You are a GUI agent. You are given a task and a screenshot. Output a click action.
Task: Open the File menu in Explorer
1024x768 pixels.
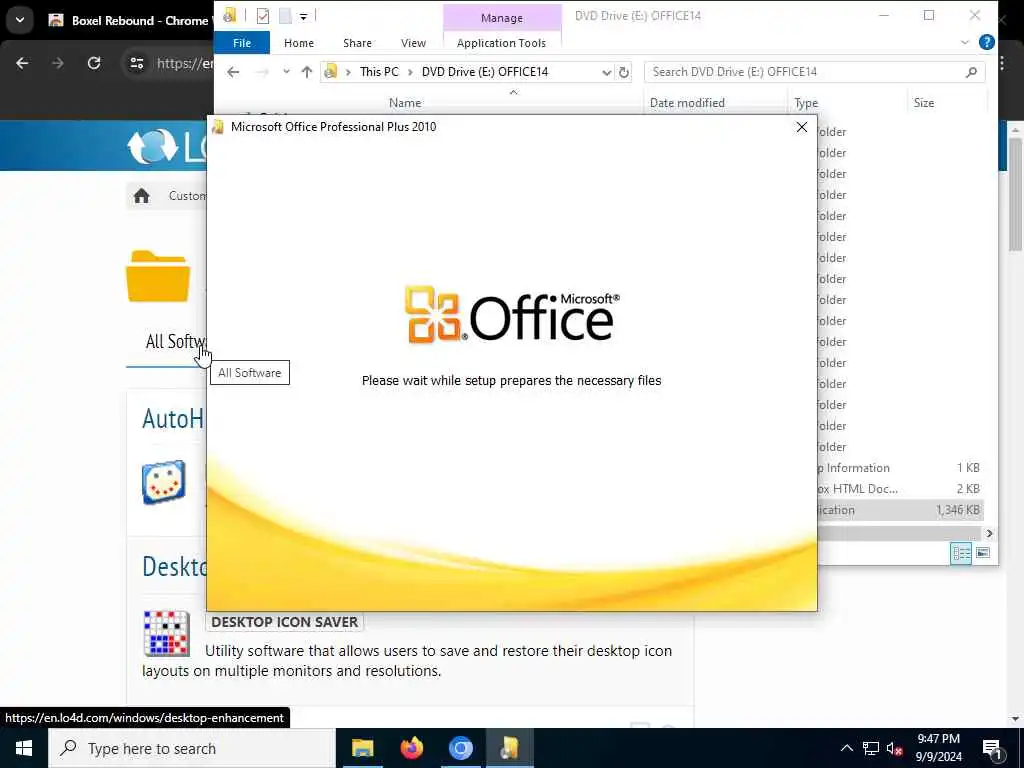242,43
